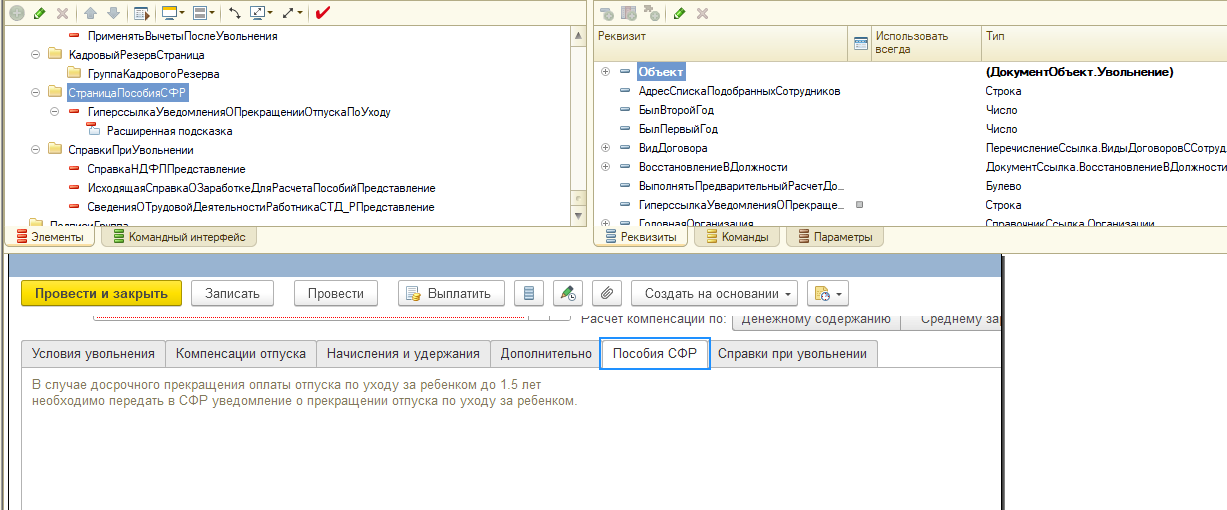This screenshot has height=510, width=1227.
Task: Collapse the КадровыйРезервСтраница folder
Action: 36,54
